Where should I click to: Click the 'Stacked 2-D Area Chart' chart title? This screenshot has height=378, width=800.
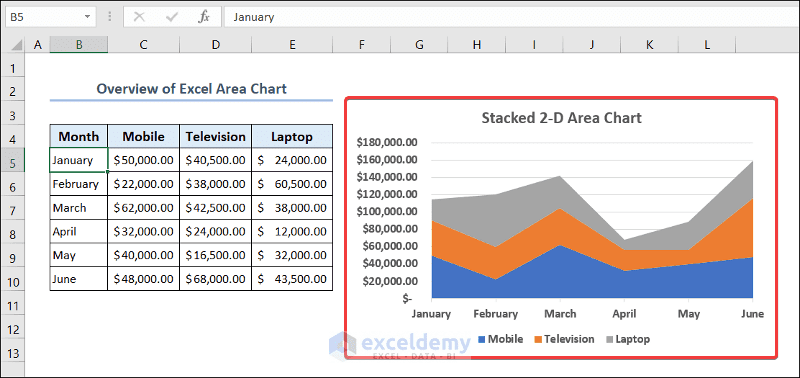coord(561,118)
